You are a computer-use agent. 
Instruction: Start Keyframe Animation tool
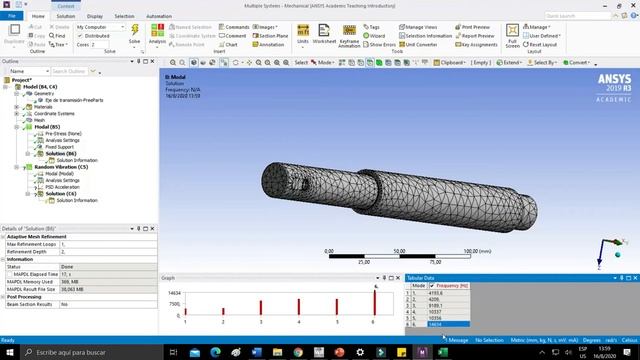[349, 36]
